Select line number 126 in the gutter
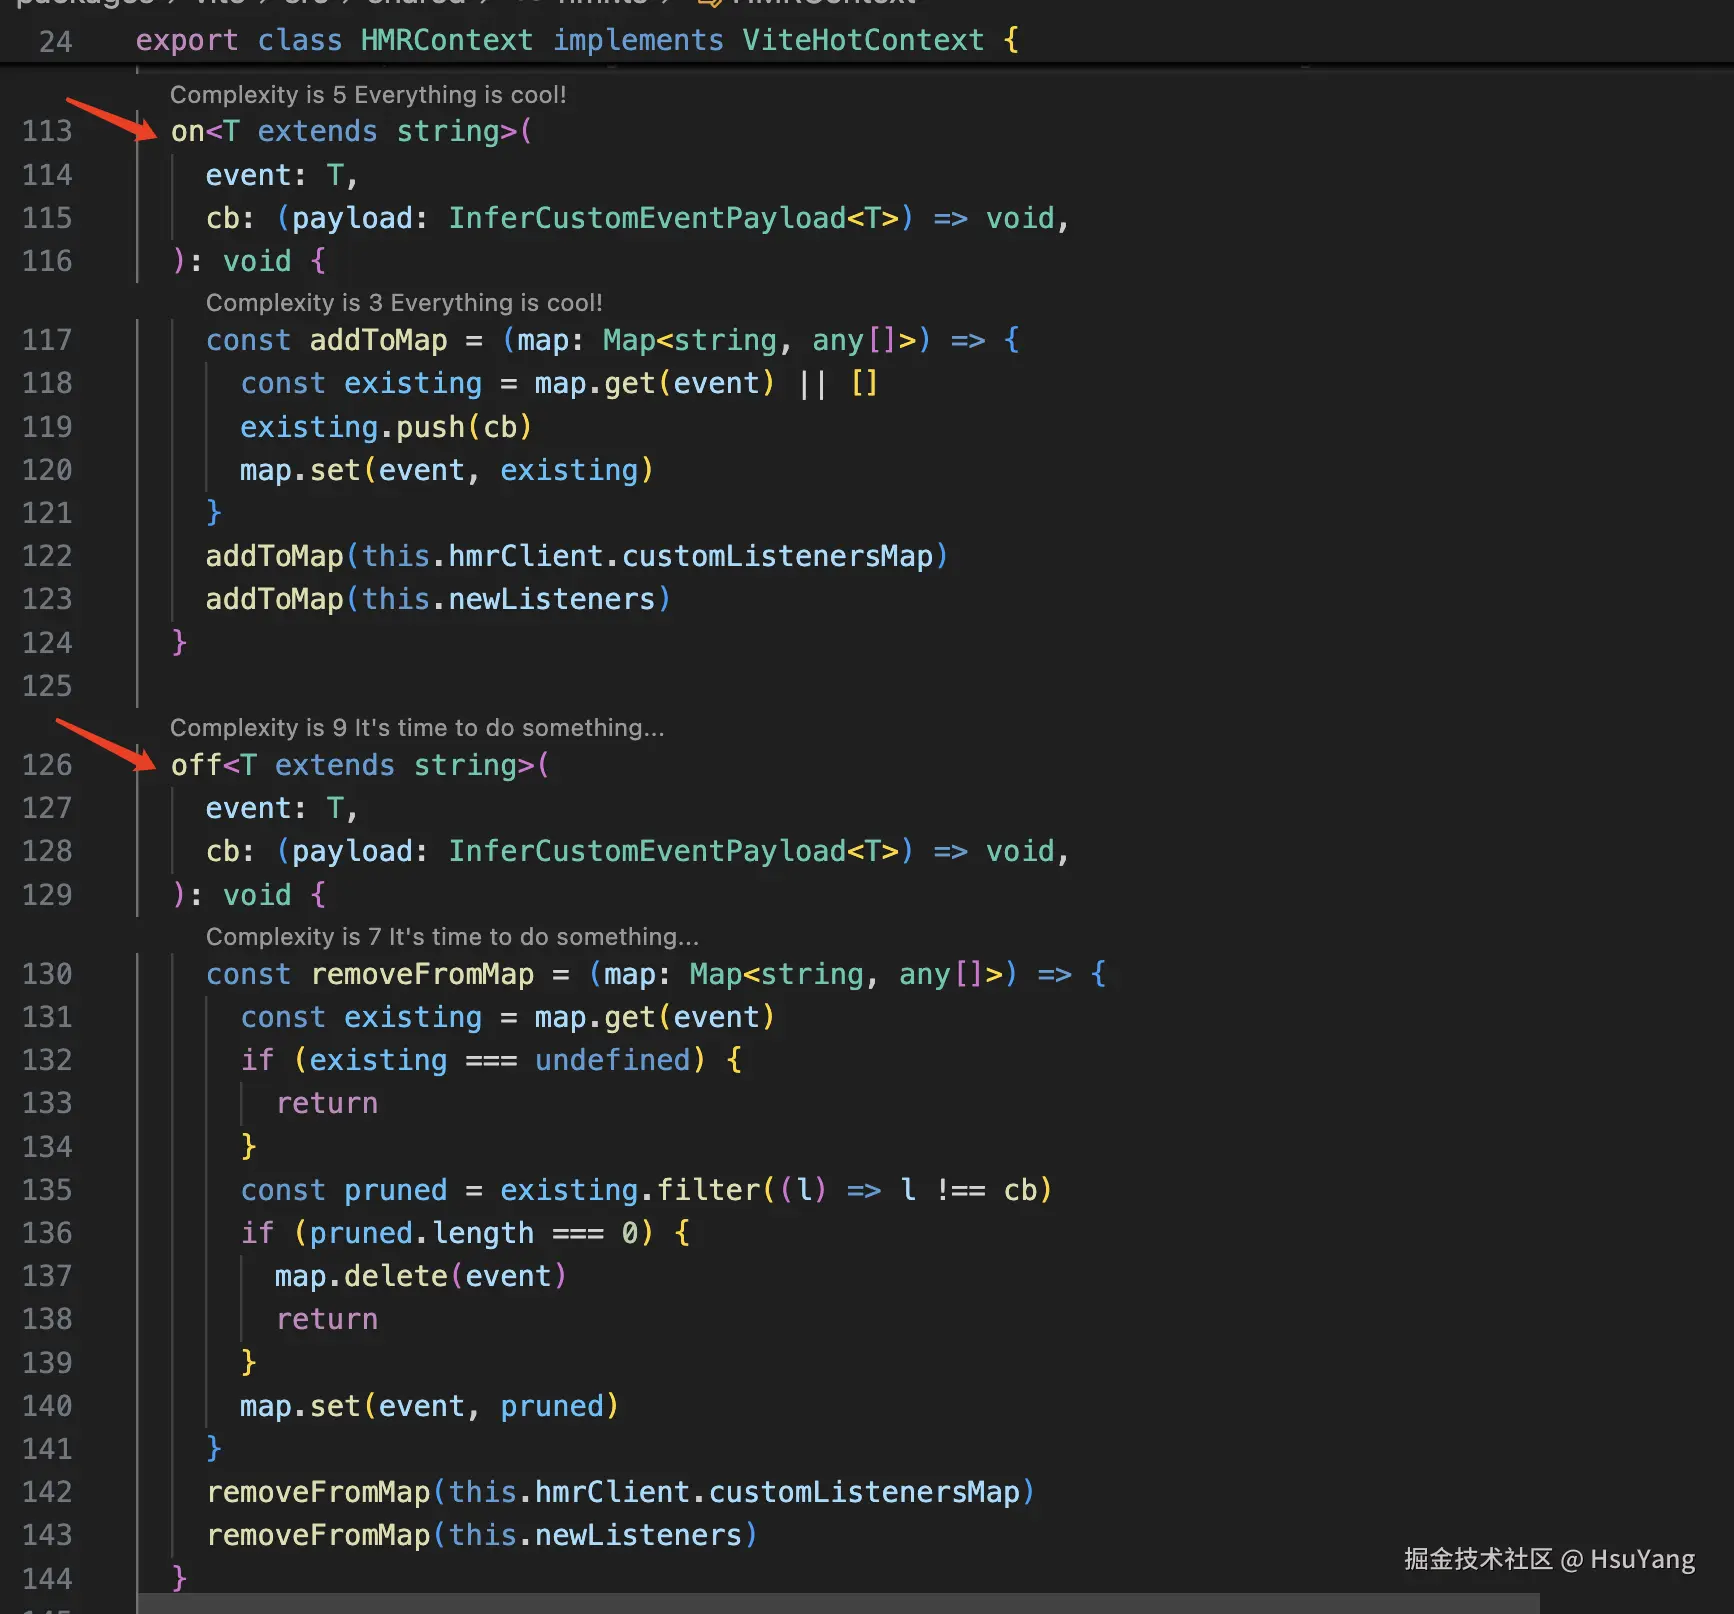 pyautogui.click(x=47, y=766)
